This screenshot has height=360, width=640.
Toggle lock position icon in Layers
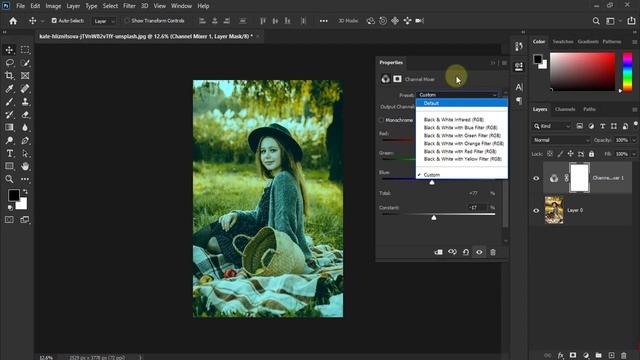tap(570, 154)
